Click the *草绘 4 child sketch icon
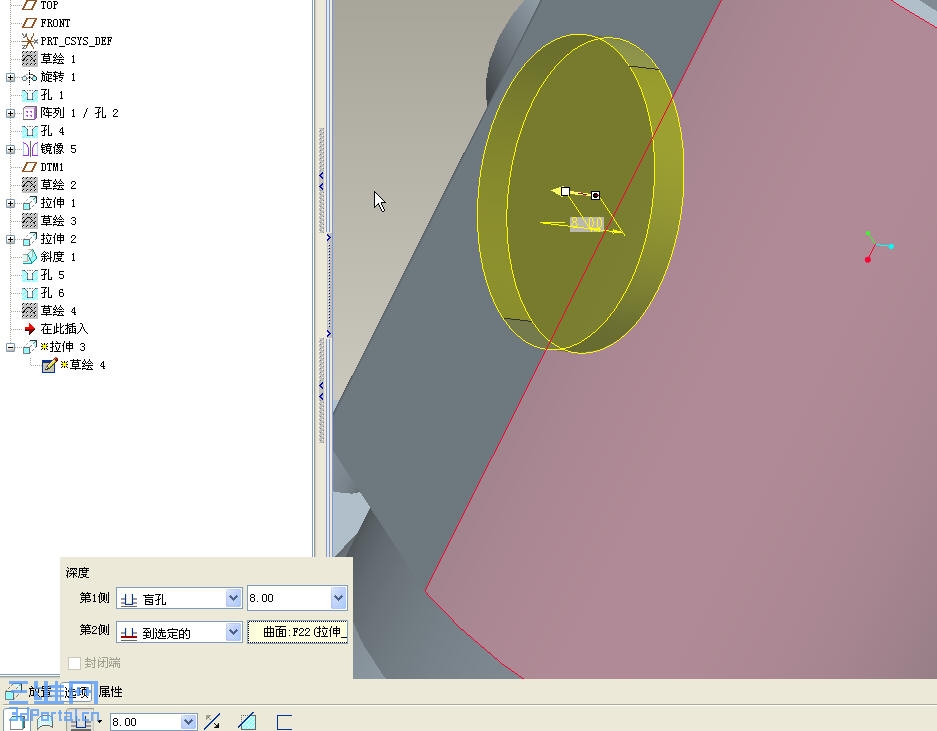 [x=50, y=365]
